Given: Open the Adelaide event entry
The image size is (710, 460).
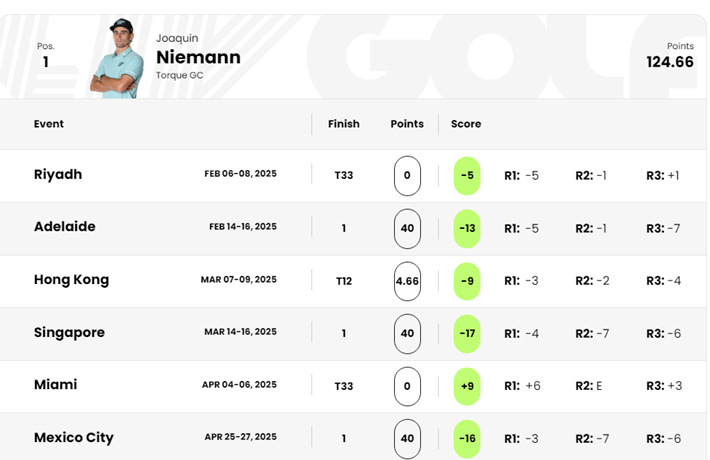Looking at the screenshot, I should 65,226.
